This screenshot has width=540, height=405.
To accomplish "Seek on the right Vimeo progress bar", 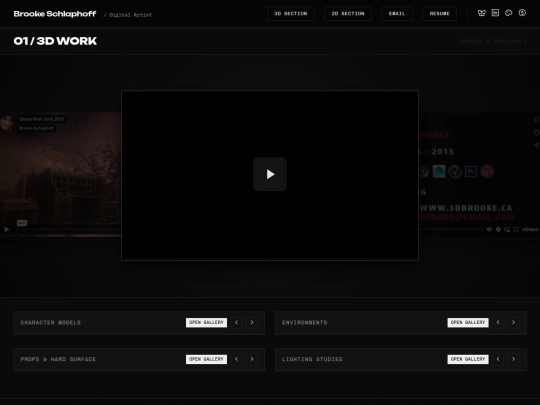I will (x=451, y=229).
